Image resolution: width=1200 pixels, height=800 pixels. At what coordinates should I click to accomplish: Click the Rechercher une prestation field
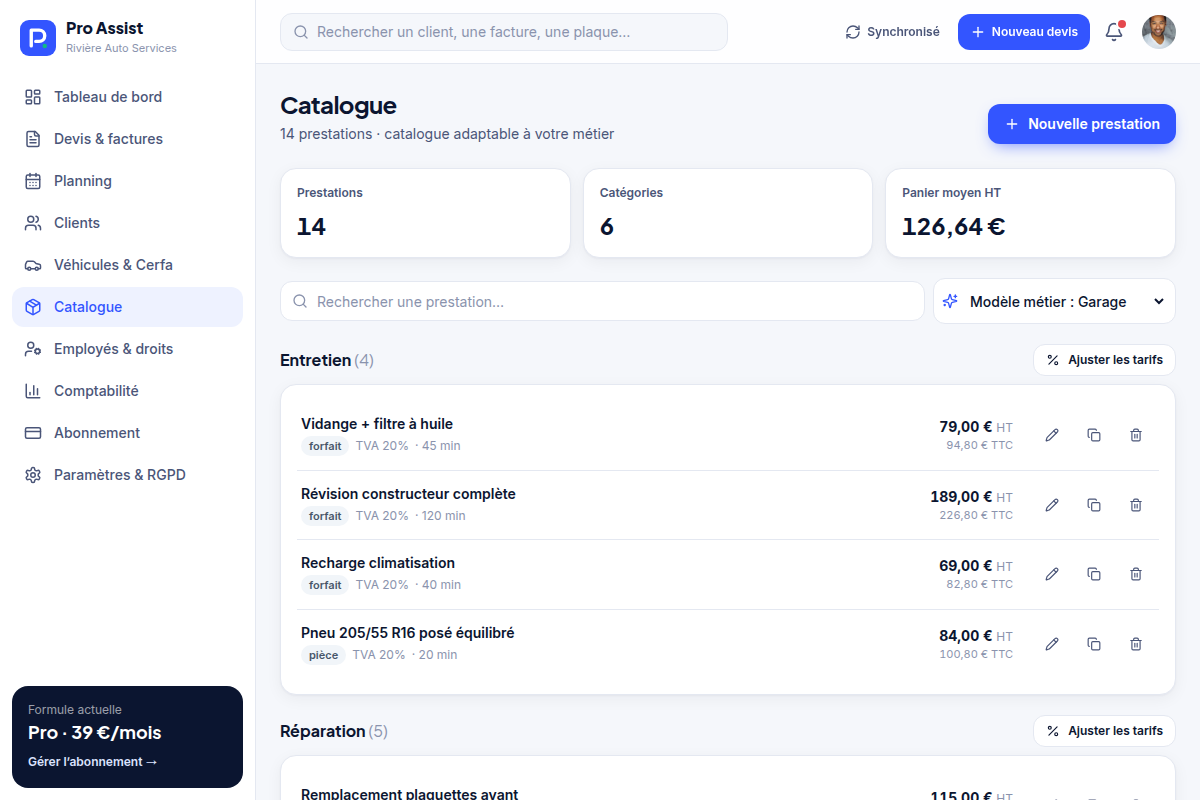coord(602,301)
